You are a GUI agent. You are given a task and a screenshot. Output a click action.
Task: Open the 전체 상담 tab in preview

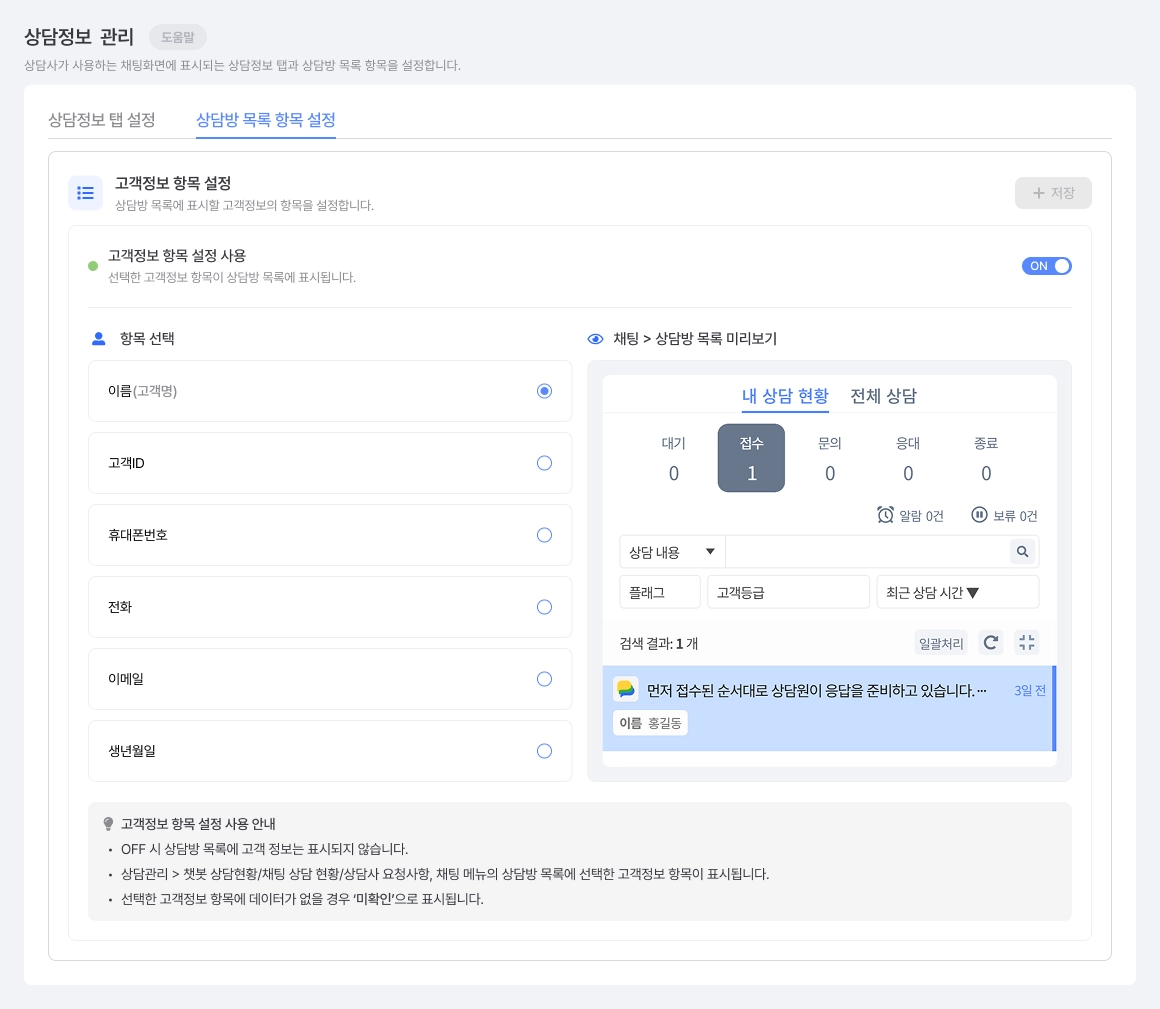(x=883, y=396)
